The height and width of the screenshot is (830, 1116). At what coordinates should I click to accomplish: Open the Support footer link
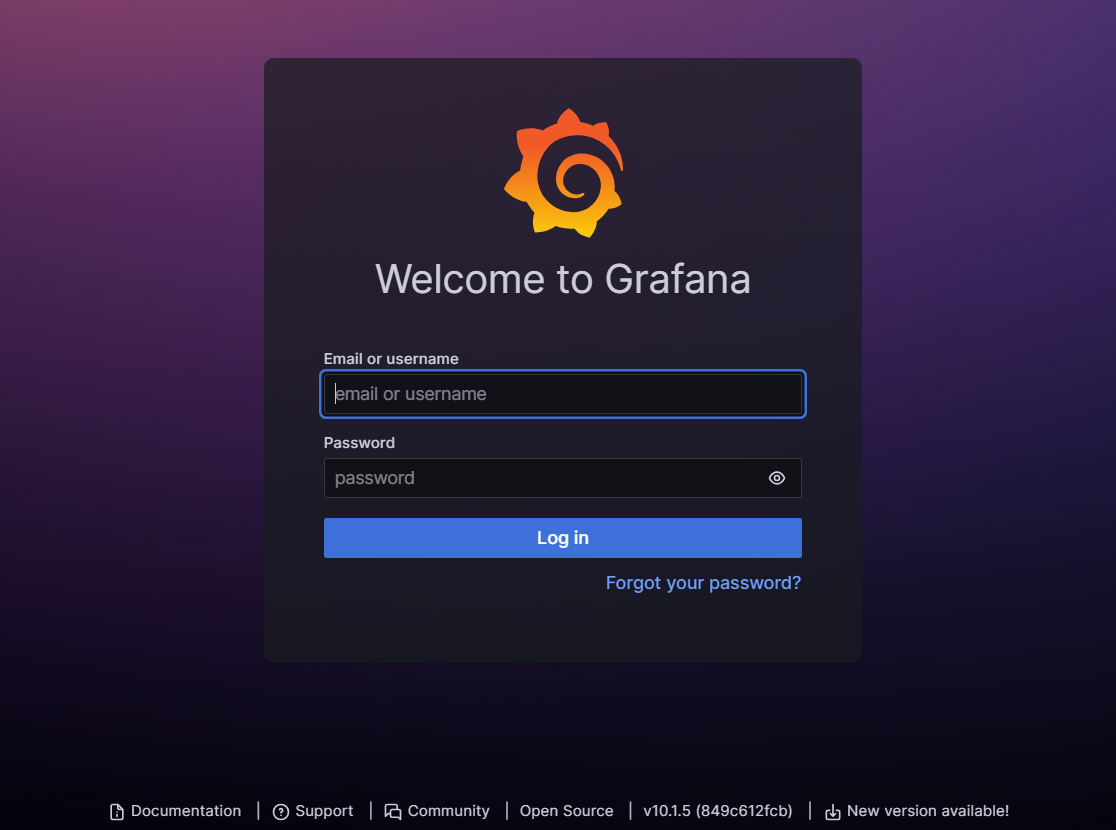[313, 811]
